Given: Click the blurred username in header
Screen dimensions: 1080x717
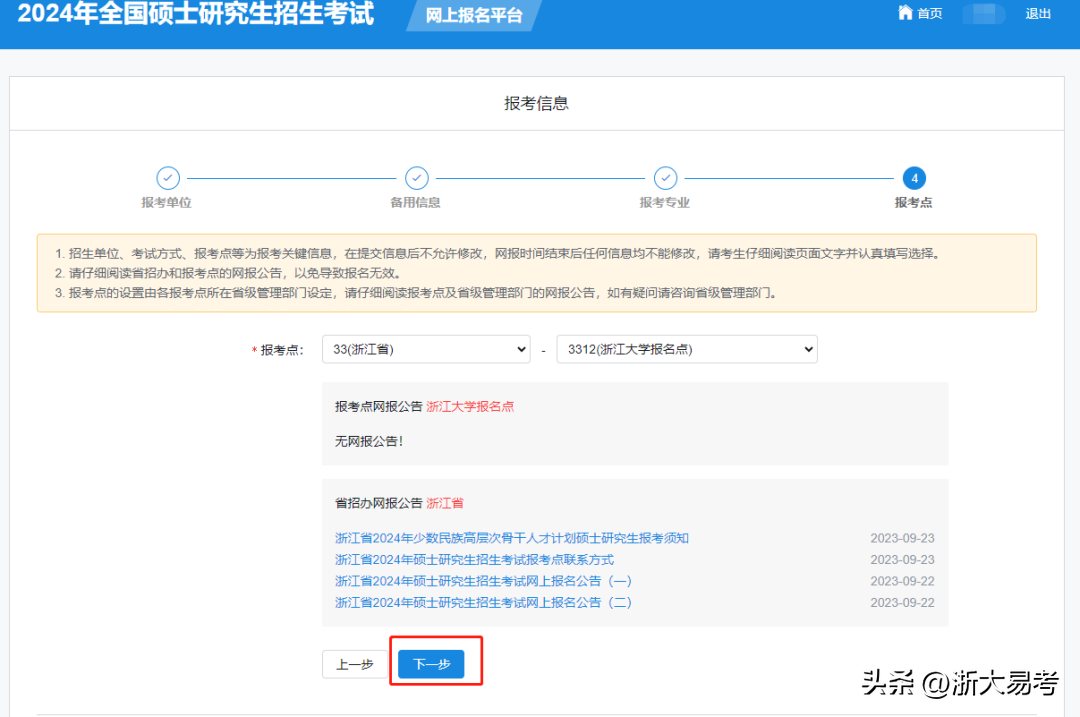Looking at the screenshot, I should pos(984,14).
